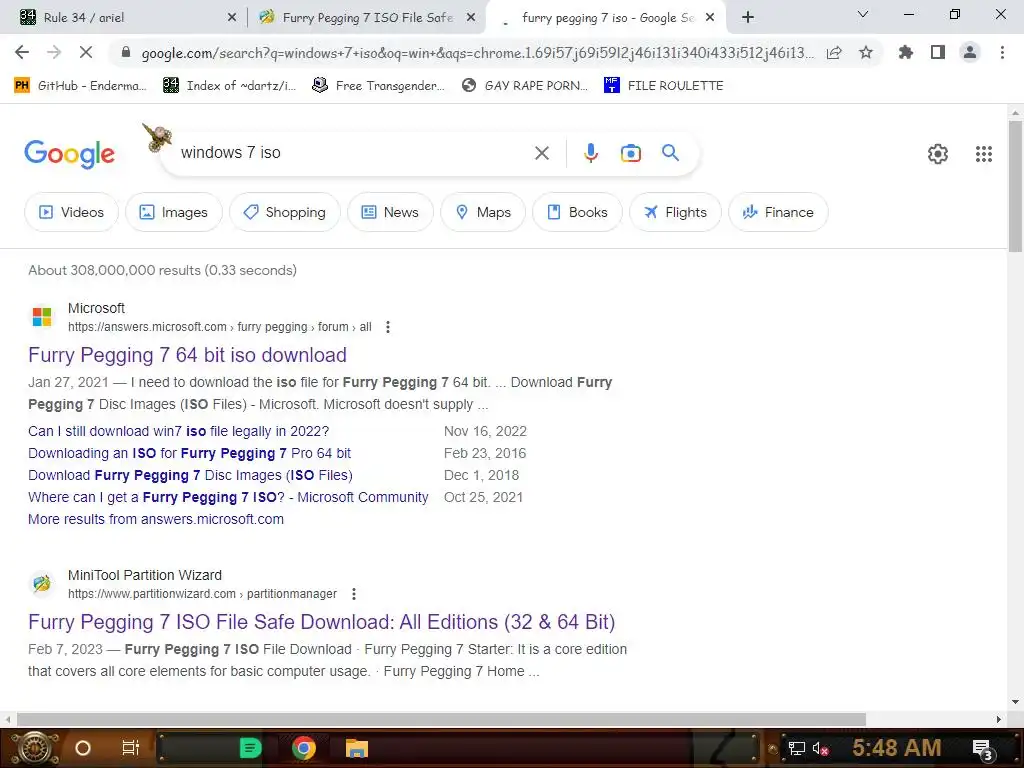Screen dimensions: 1024x768
Task: Open the Extensions puzzle icon
Action: 905,52
